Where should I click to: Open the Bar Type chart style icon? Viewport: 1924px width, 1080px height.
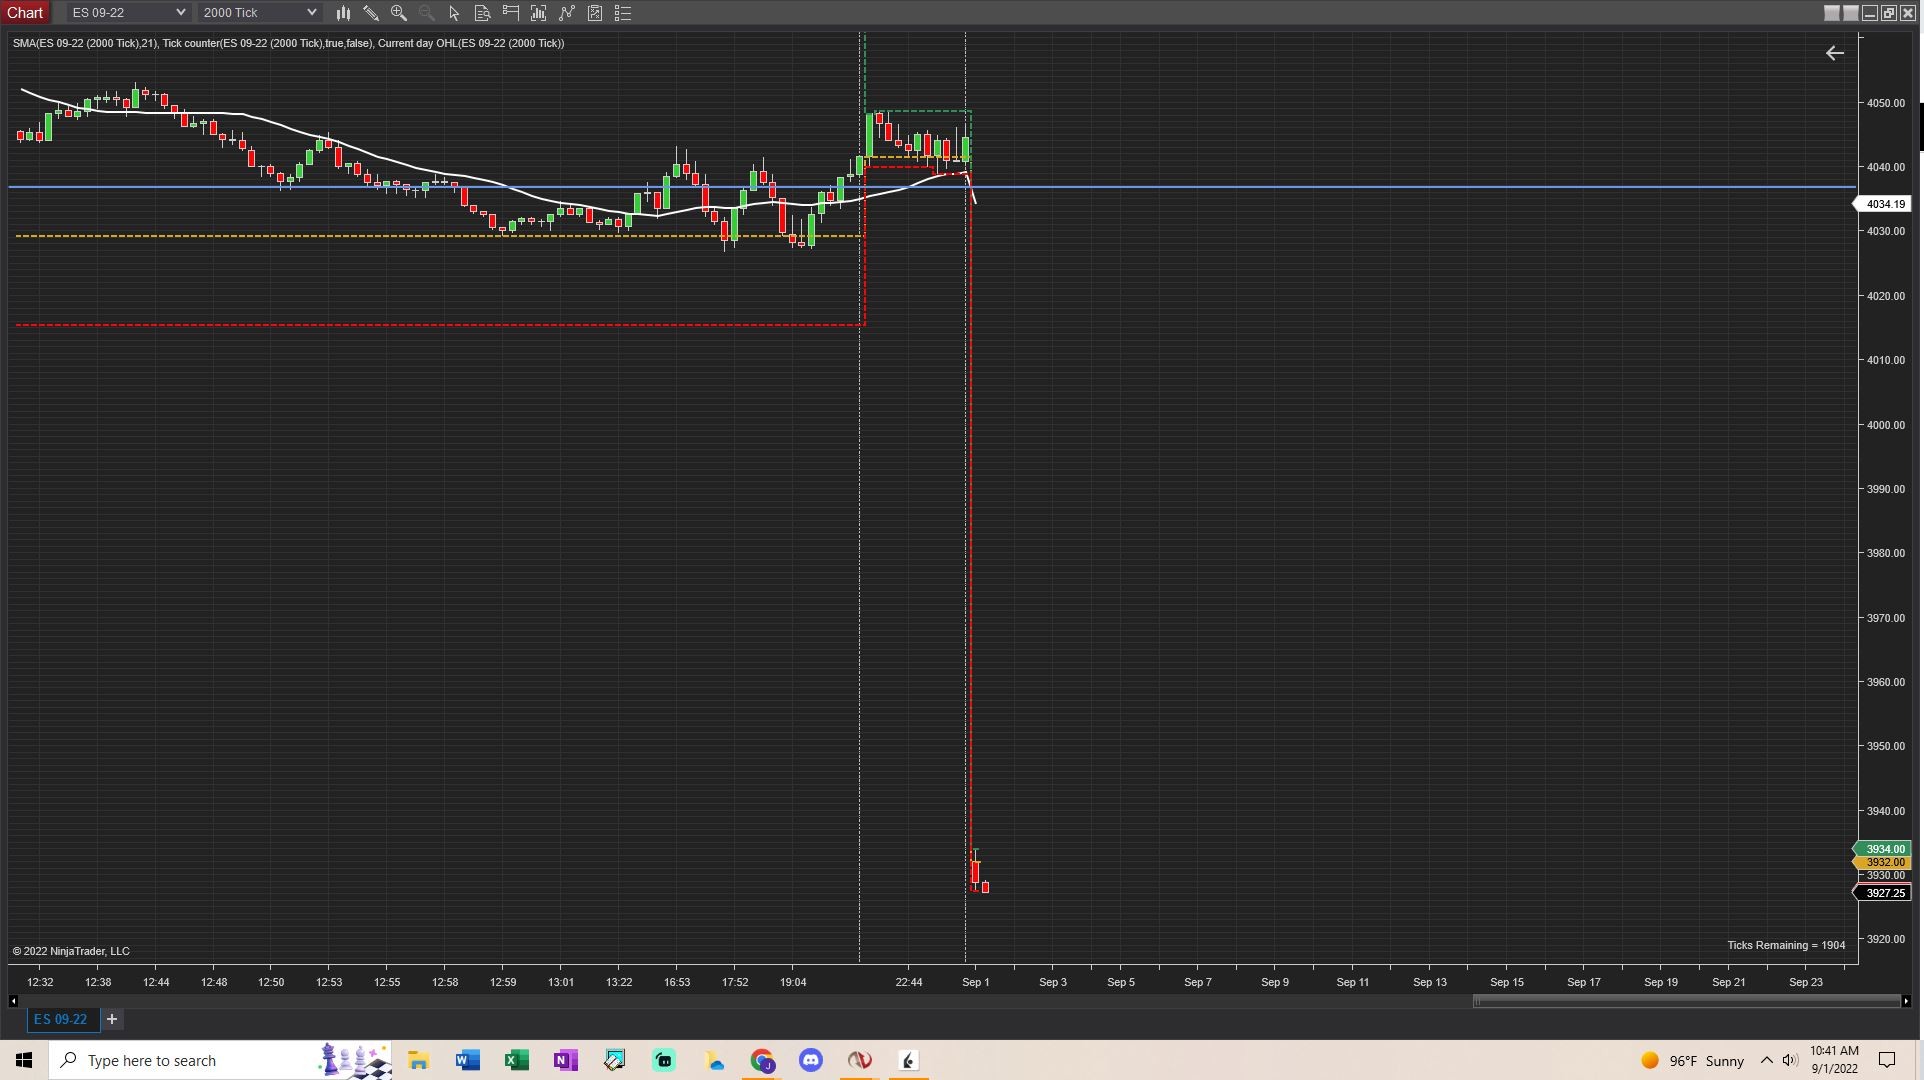pyautogui.click(x=343, y=13)
